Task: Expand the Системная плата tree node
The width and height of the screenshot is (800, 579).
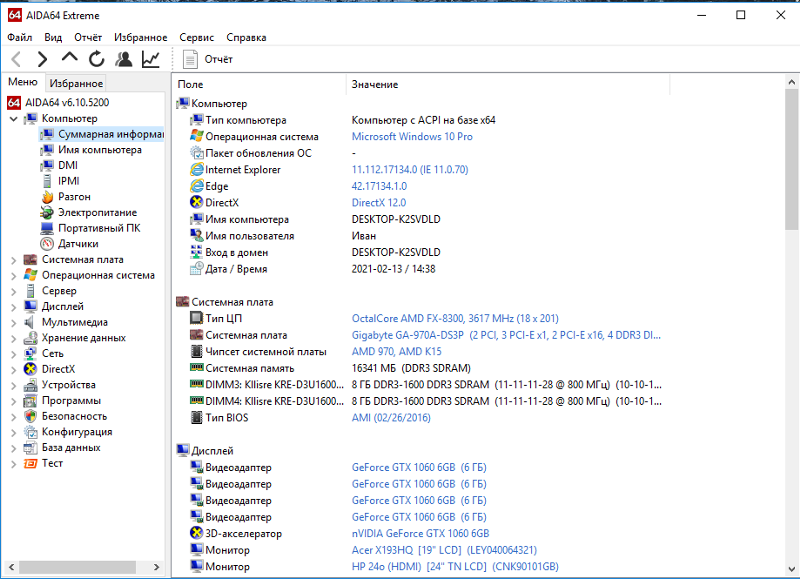Action: pos(14,260)
